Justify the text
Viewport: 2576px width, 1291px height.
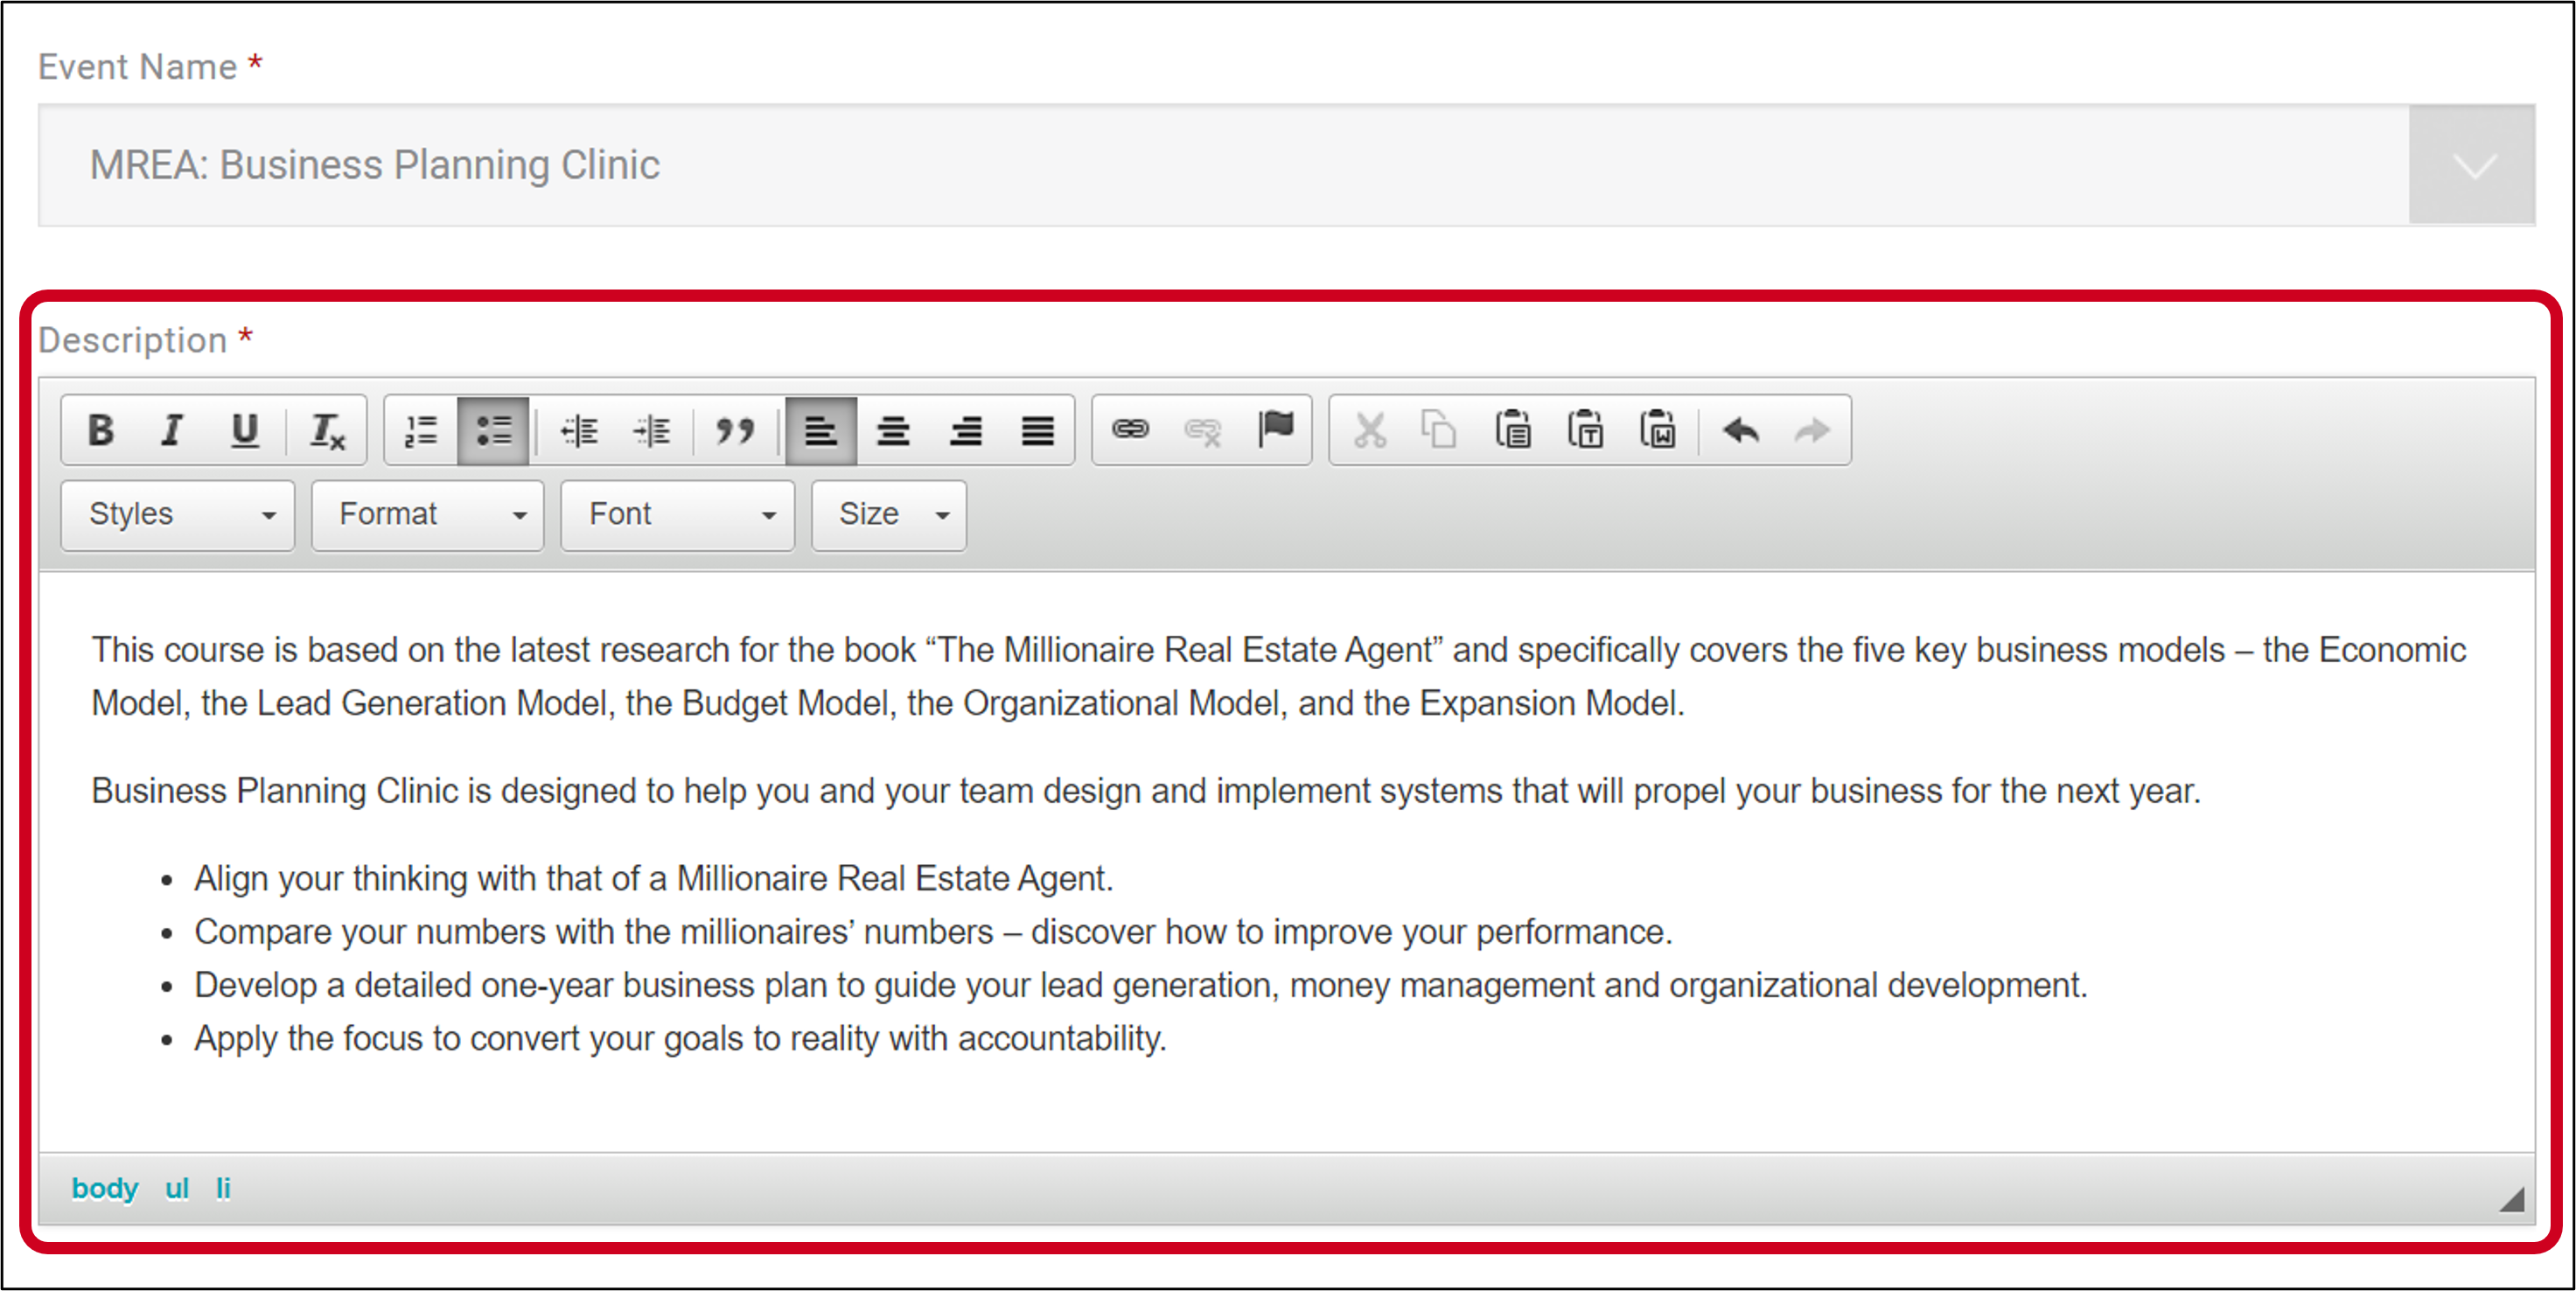tap(1038, 431)
